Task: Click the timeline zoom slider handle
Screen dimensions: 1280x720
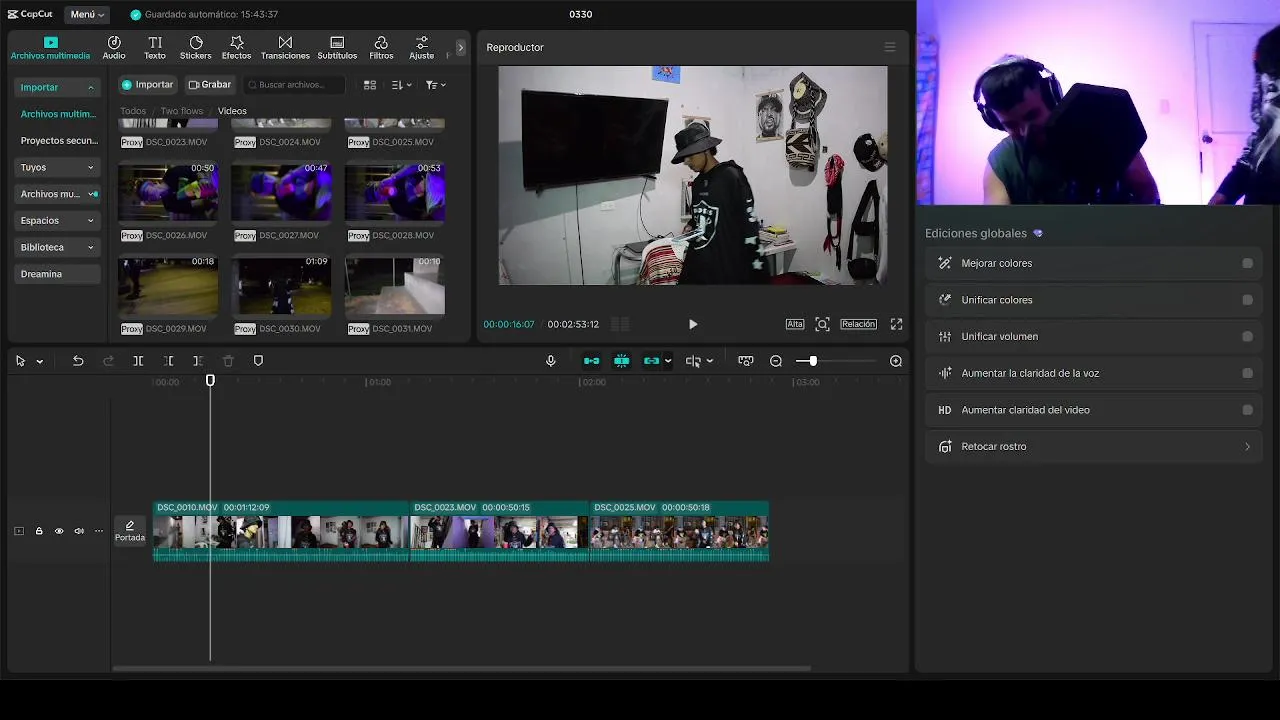Action: pos(813,361)
